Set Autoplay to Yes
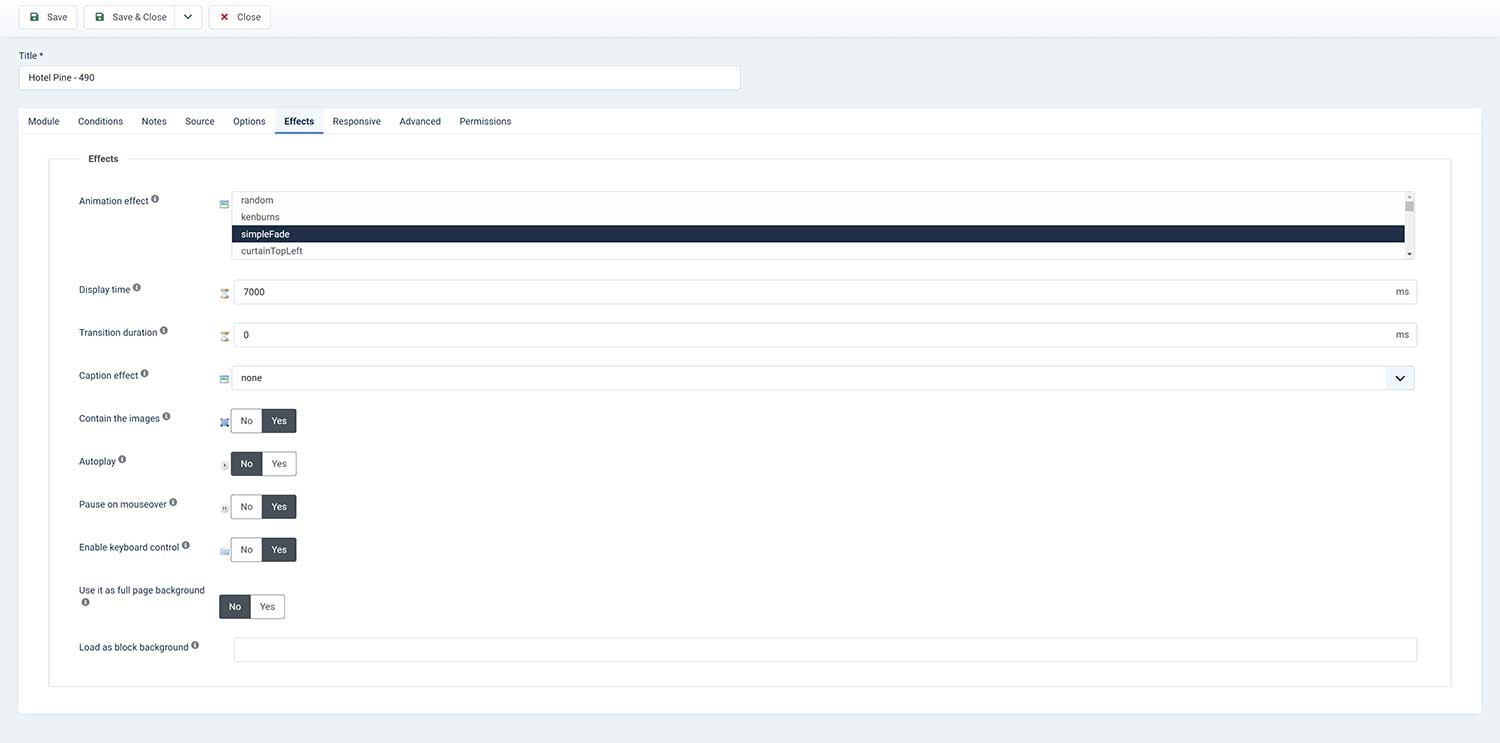Screen dimensions: 1500x743 point(279,464)
